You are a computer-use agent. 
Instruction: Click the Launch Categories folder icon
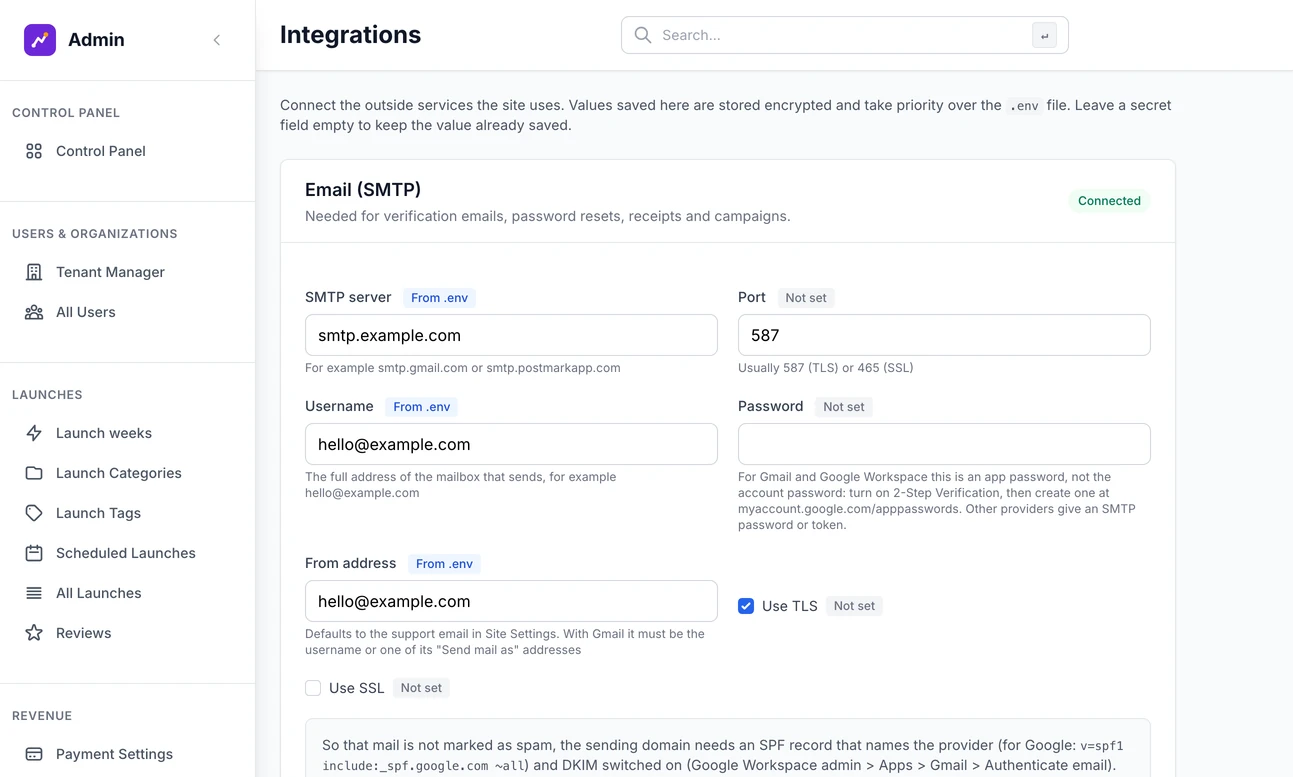tap(34, 473)
